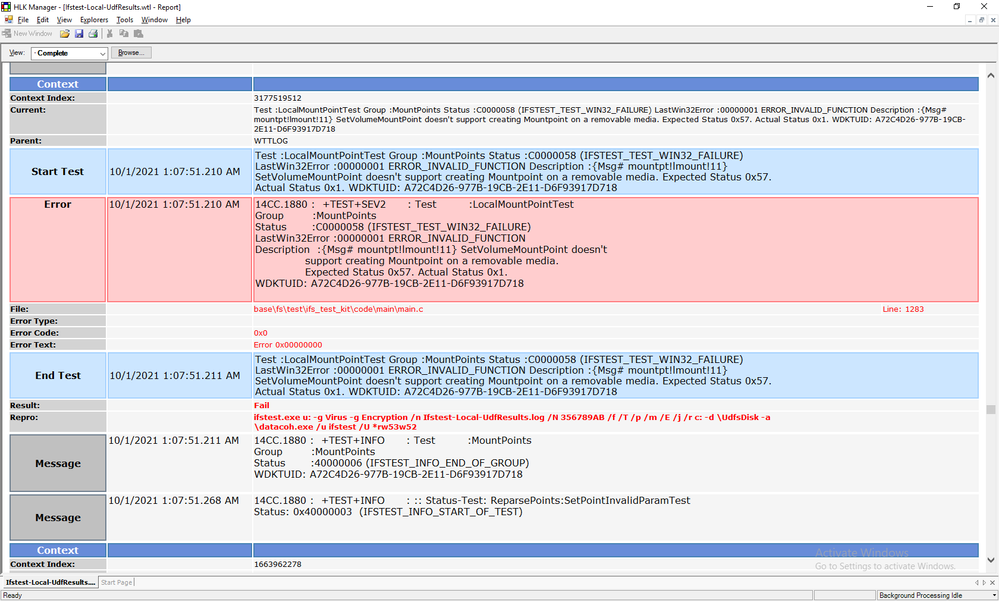Open the Edit menu
This screenshot has height=601, width=999.
(43, 20)
